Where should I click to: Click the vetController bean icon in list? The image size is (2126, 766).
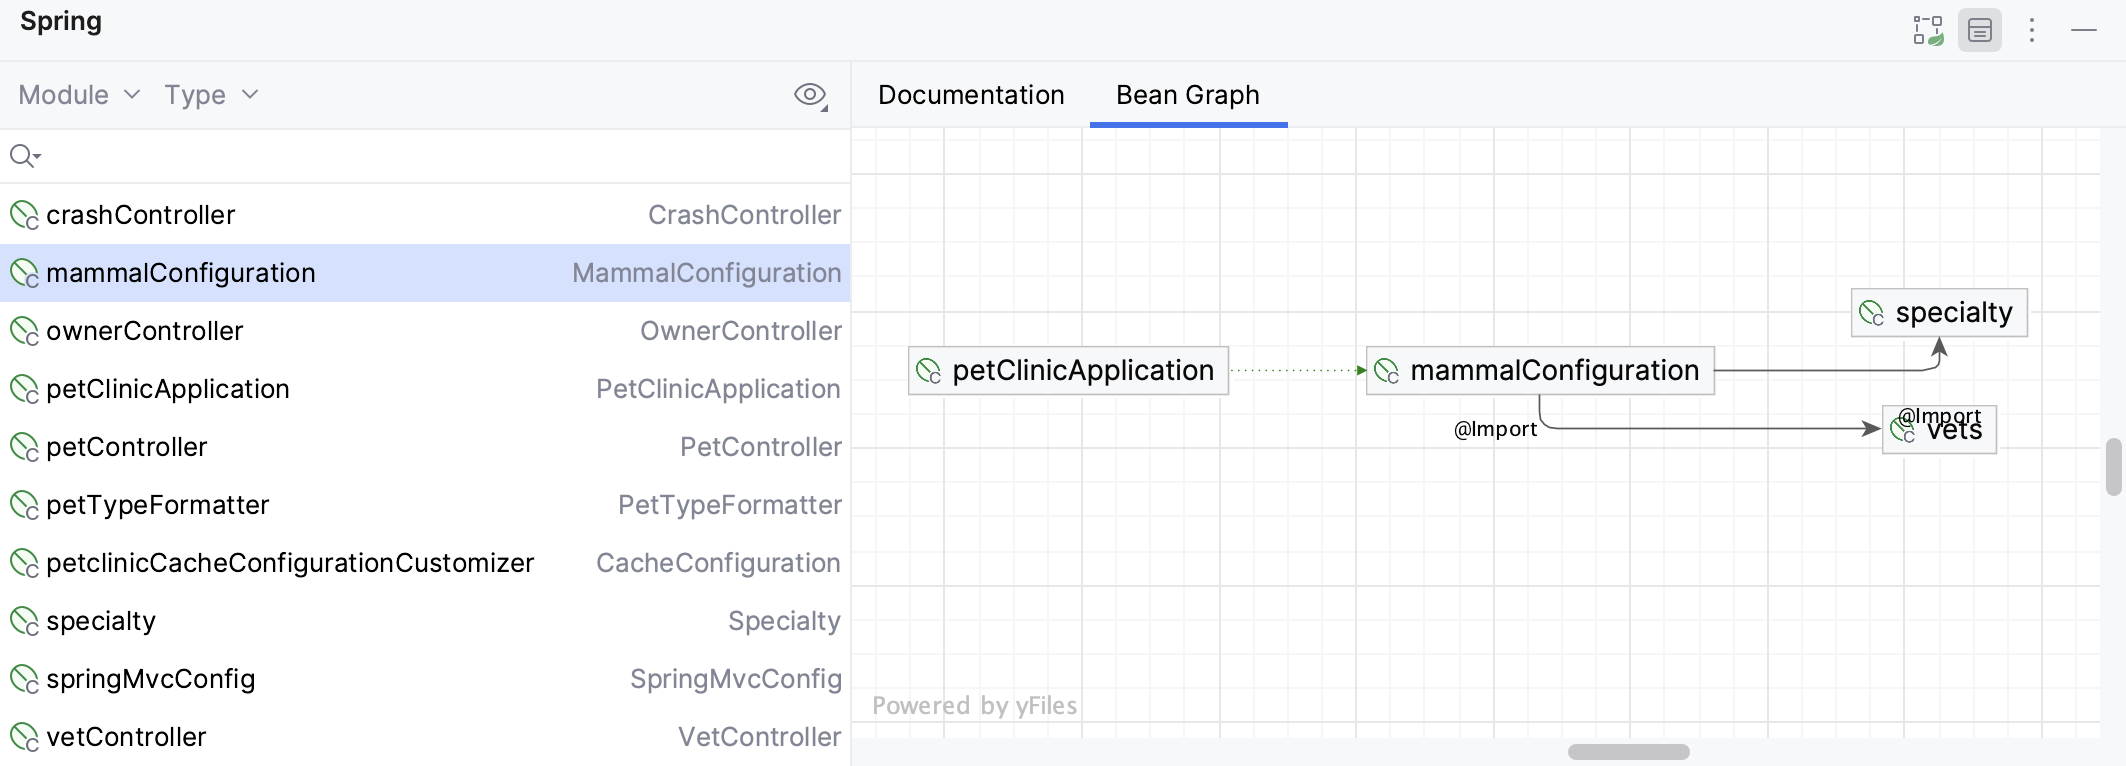coord(24,737)
